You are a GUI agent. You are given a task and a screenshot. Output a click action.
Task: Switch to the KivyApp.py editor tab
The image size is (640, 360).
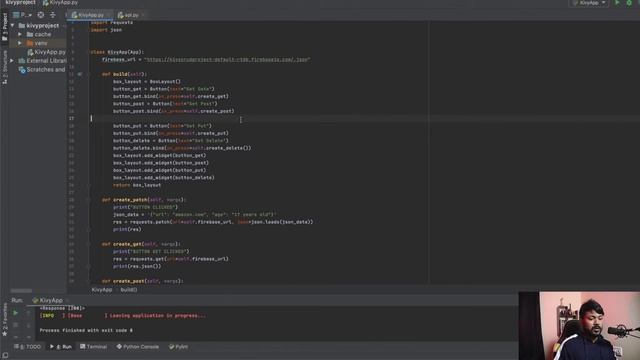point(90,15)
